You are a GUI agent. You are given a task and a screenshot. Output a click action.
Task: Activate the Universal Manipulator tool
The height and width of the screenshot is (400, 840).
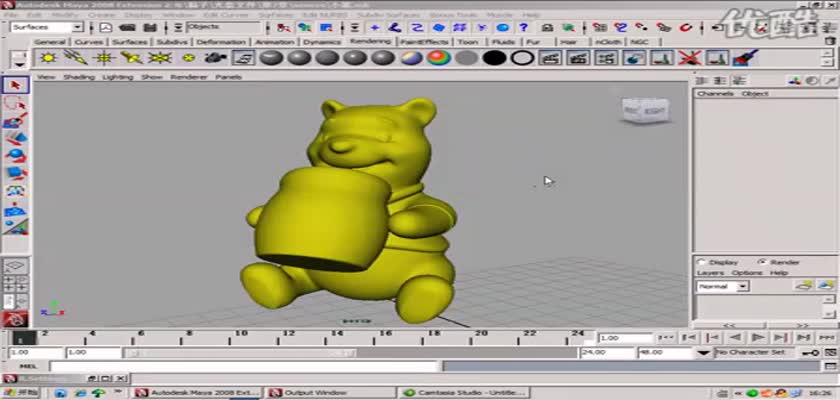pyautogui.click(x=15, y=191)
